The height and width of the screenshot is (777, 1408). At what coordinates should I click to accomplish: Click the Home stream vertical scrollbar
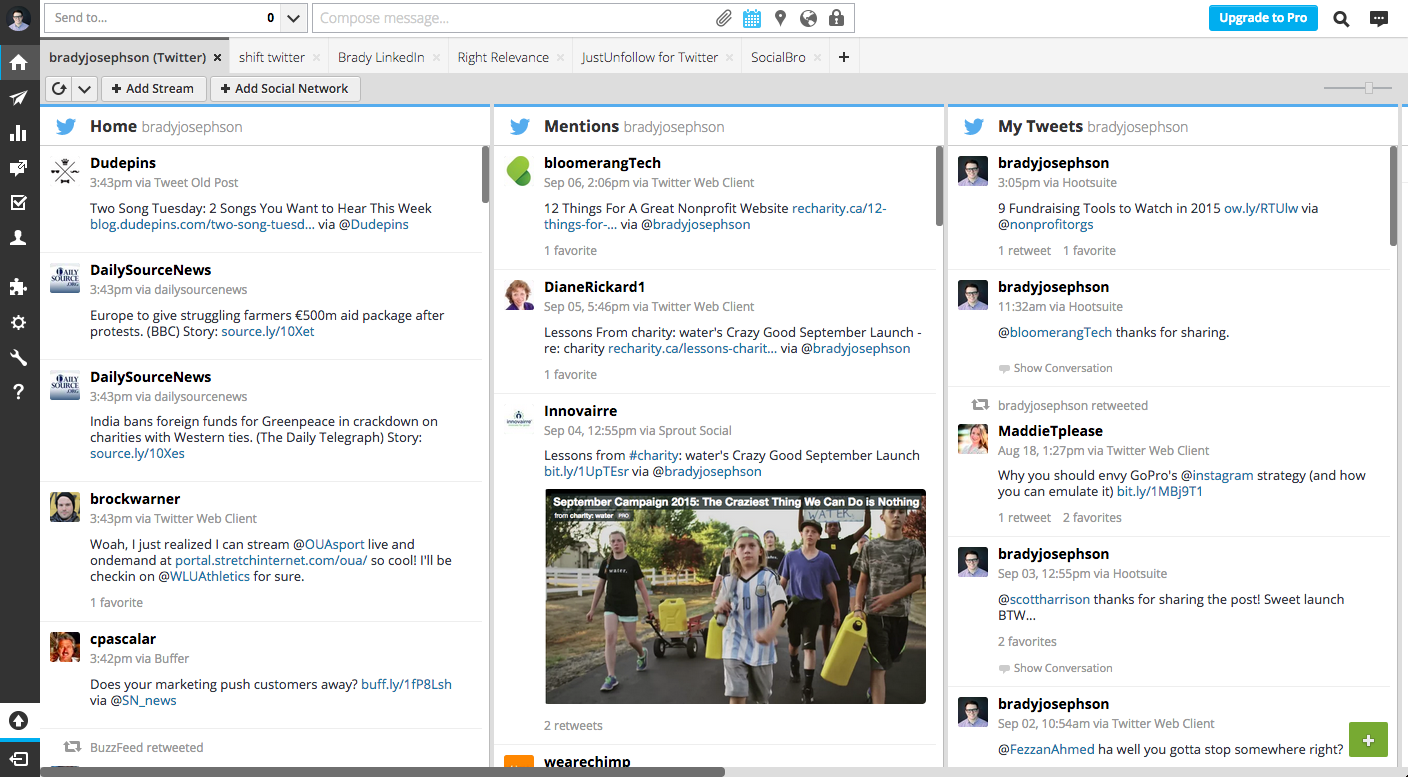pos(485,174)
